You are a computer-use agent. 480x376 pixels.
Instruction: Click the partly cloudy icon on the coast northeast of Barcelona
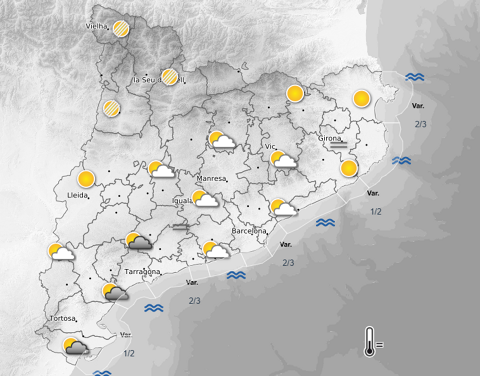(284, 207)
